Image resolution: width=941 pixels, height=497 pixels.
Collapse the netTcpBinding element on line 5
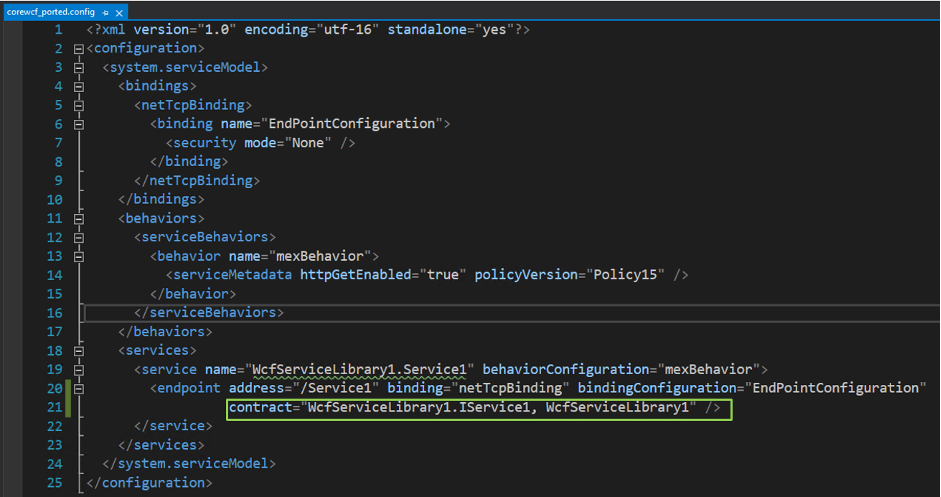coord(79,105)
